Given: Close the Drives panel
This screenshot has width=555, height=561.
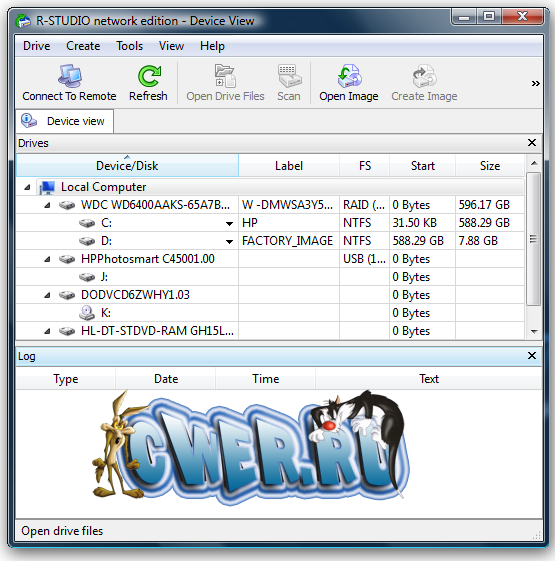Looking at the screenshot, I should [x=532, y=143].
